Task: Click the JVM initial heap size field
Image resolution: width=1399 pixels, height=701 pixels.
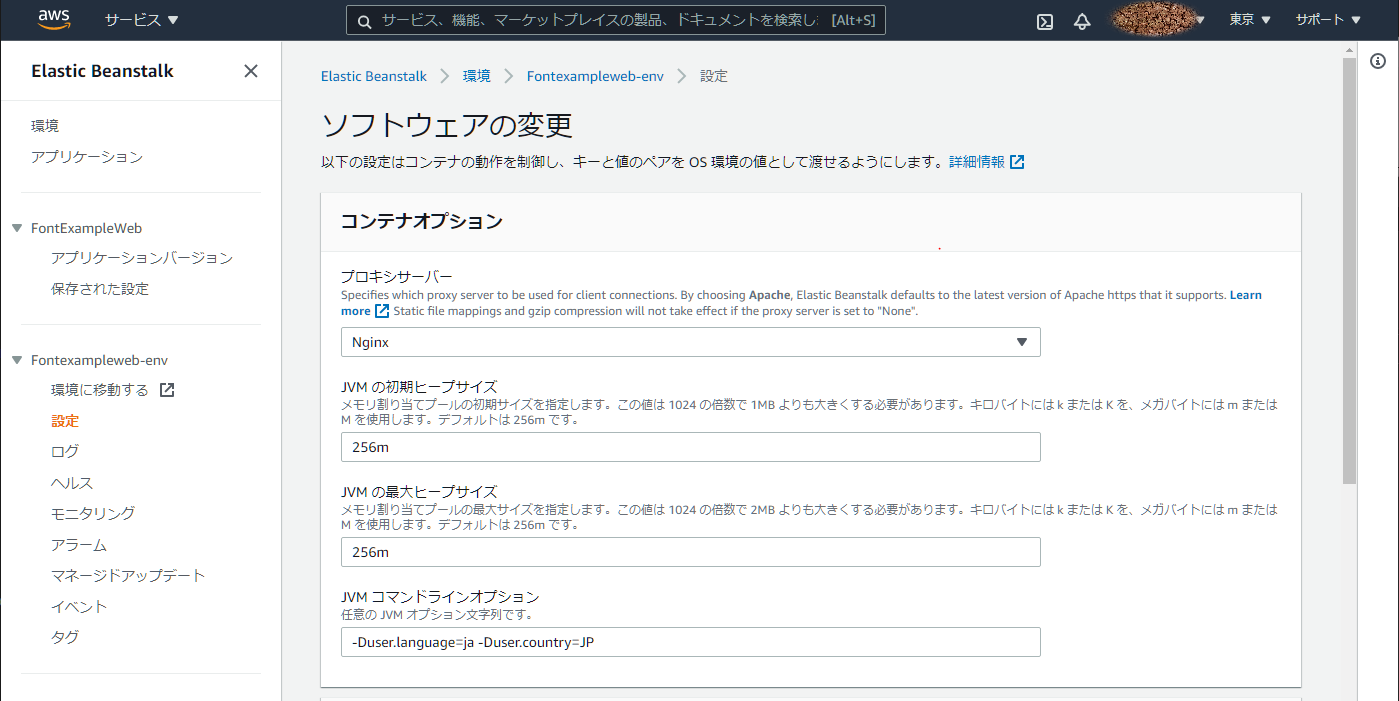Action: pos(690,447)
